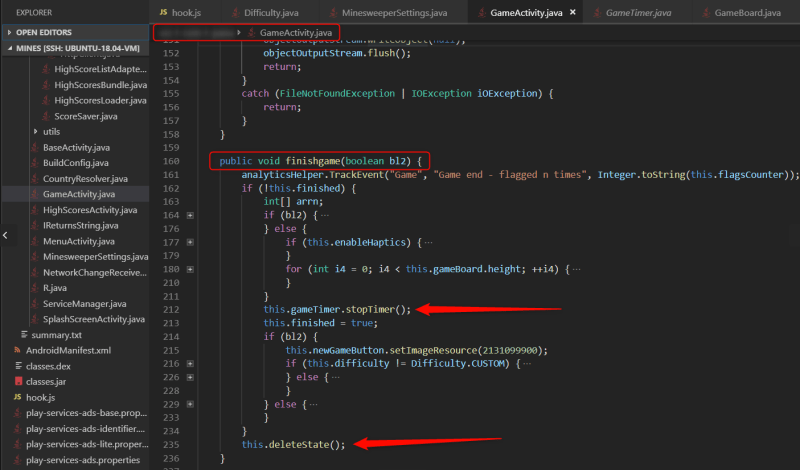
Task: Expand folded code at line 164
Action: (190, 215)
